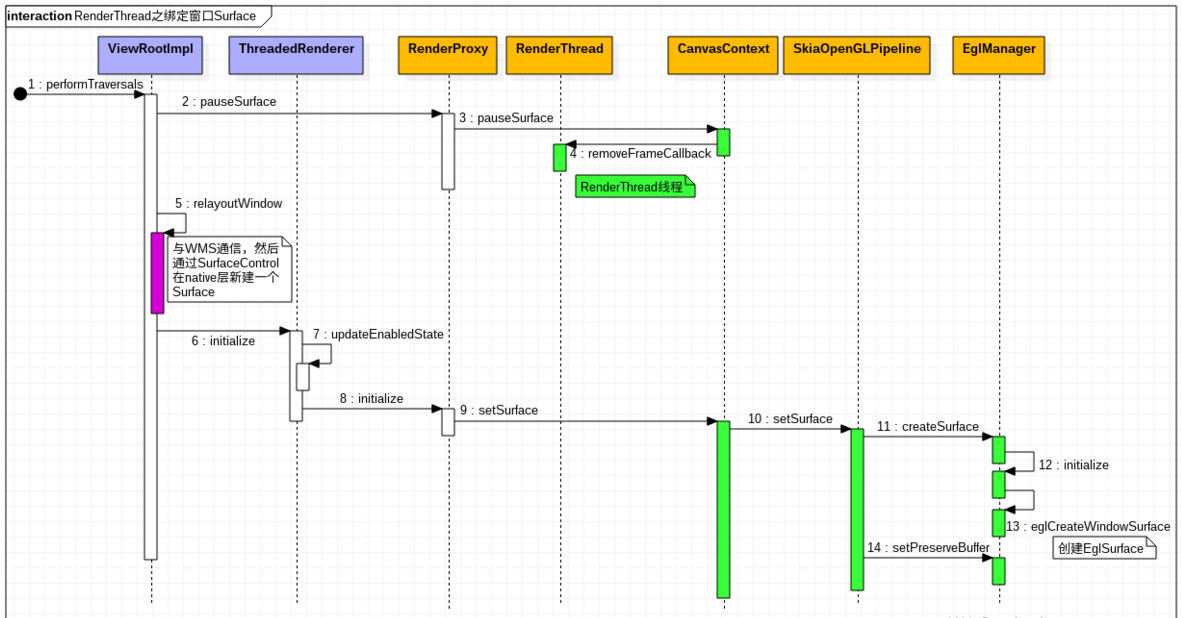Click the '12 : initialize' message label

coord(1073,465)
